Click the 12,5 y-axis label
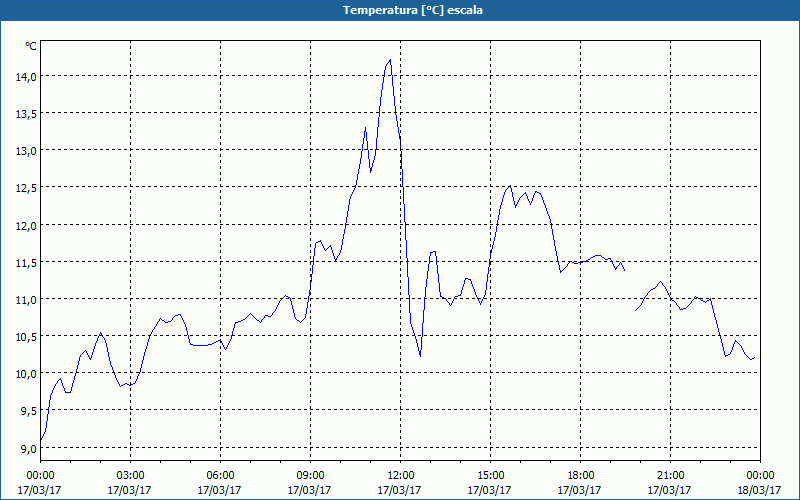 26,188
